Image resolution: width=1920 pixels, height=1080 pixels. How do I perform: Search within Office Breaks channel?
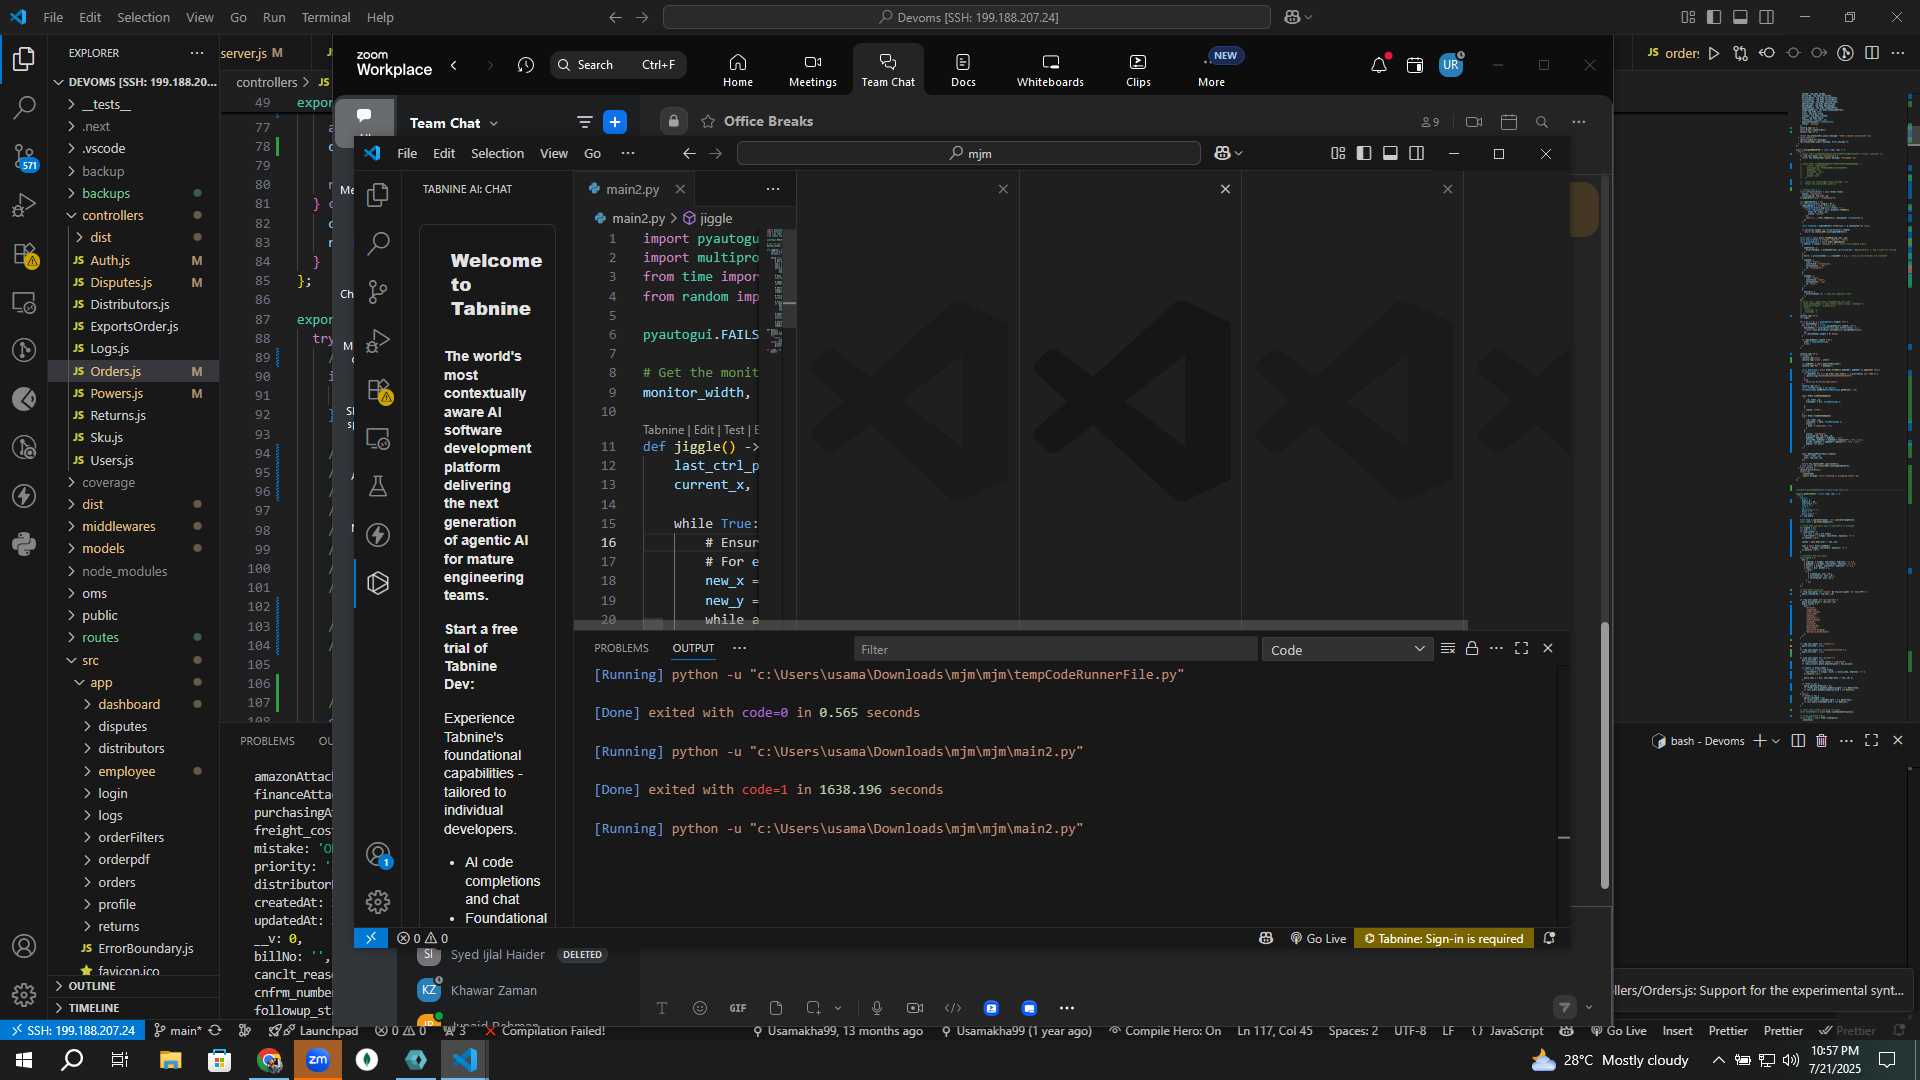click(x=1542, y=122)
